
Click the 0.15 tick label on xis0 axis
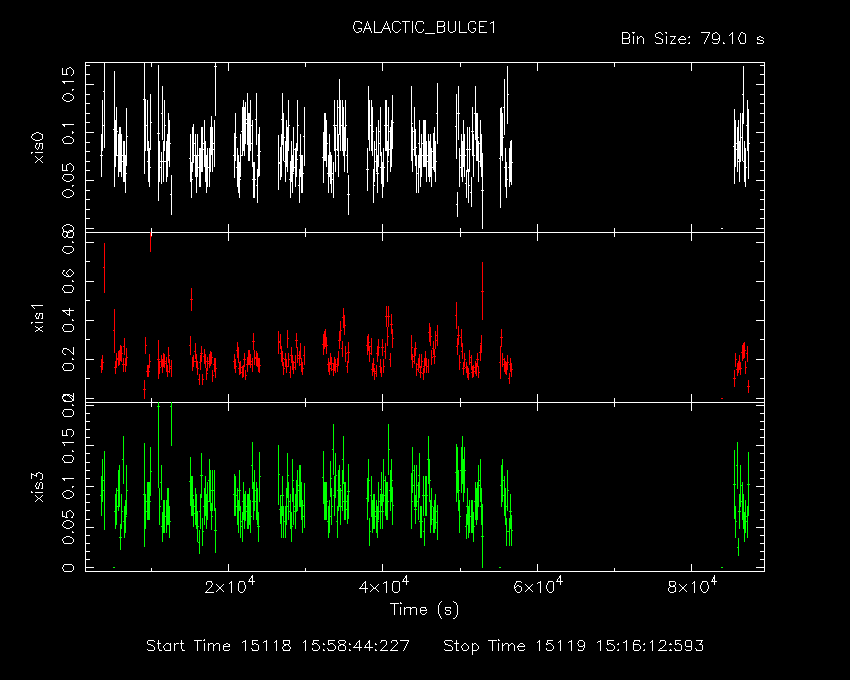pos(68,85)
